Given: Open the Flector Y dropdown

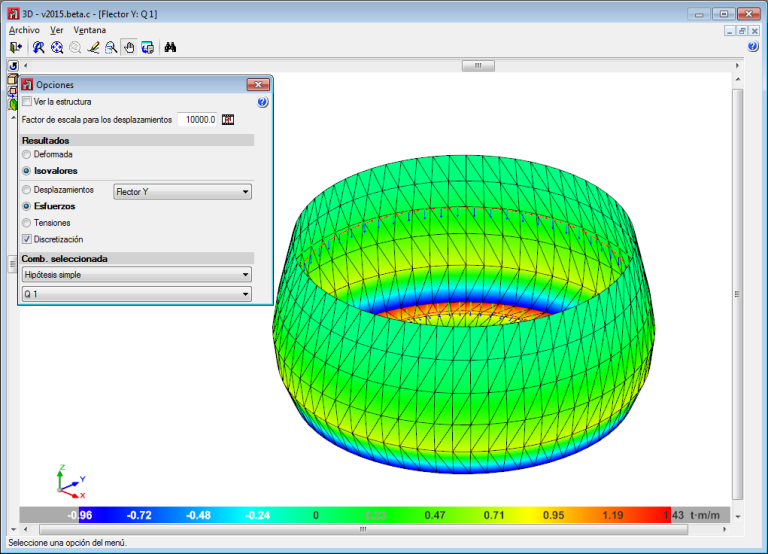Looking at the screenshot, I should coord(183,192).
